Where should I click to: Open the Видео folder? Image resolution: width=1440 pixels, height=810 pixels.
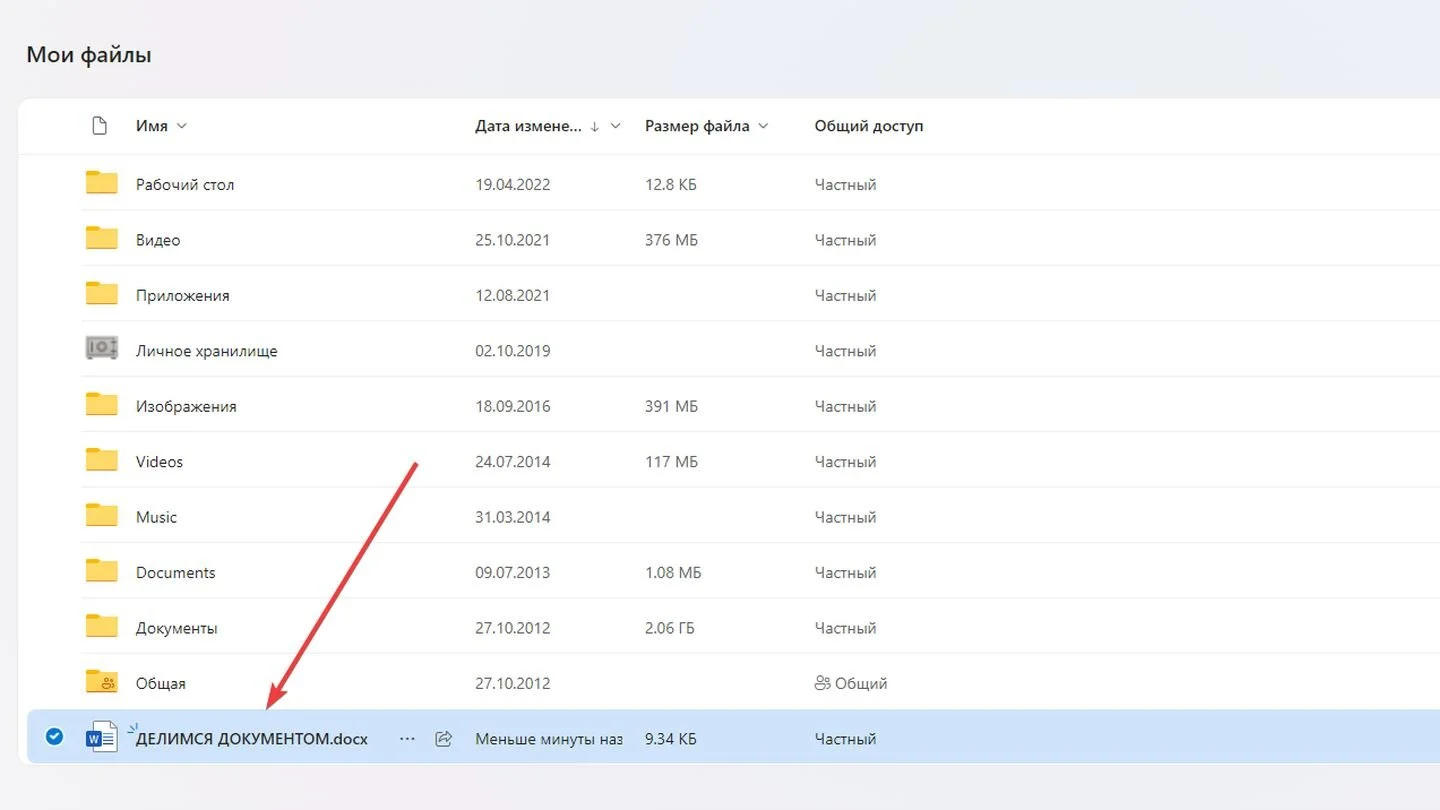(x=158, y=240)
